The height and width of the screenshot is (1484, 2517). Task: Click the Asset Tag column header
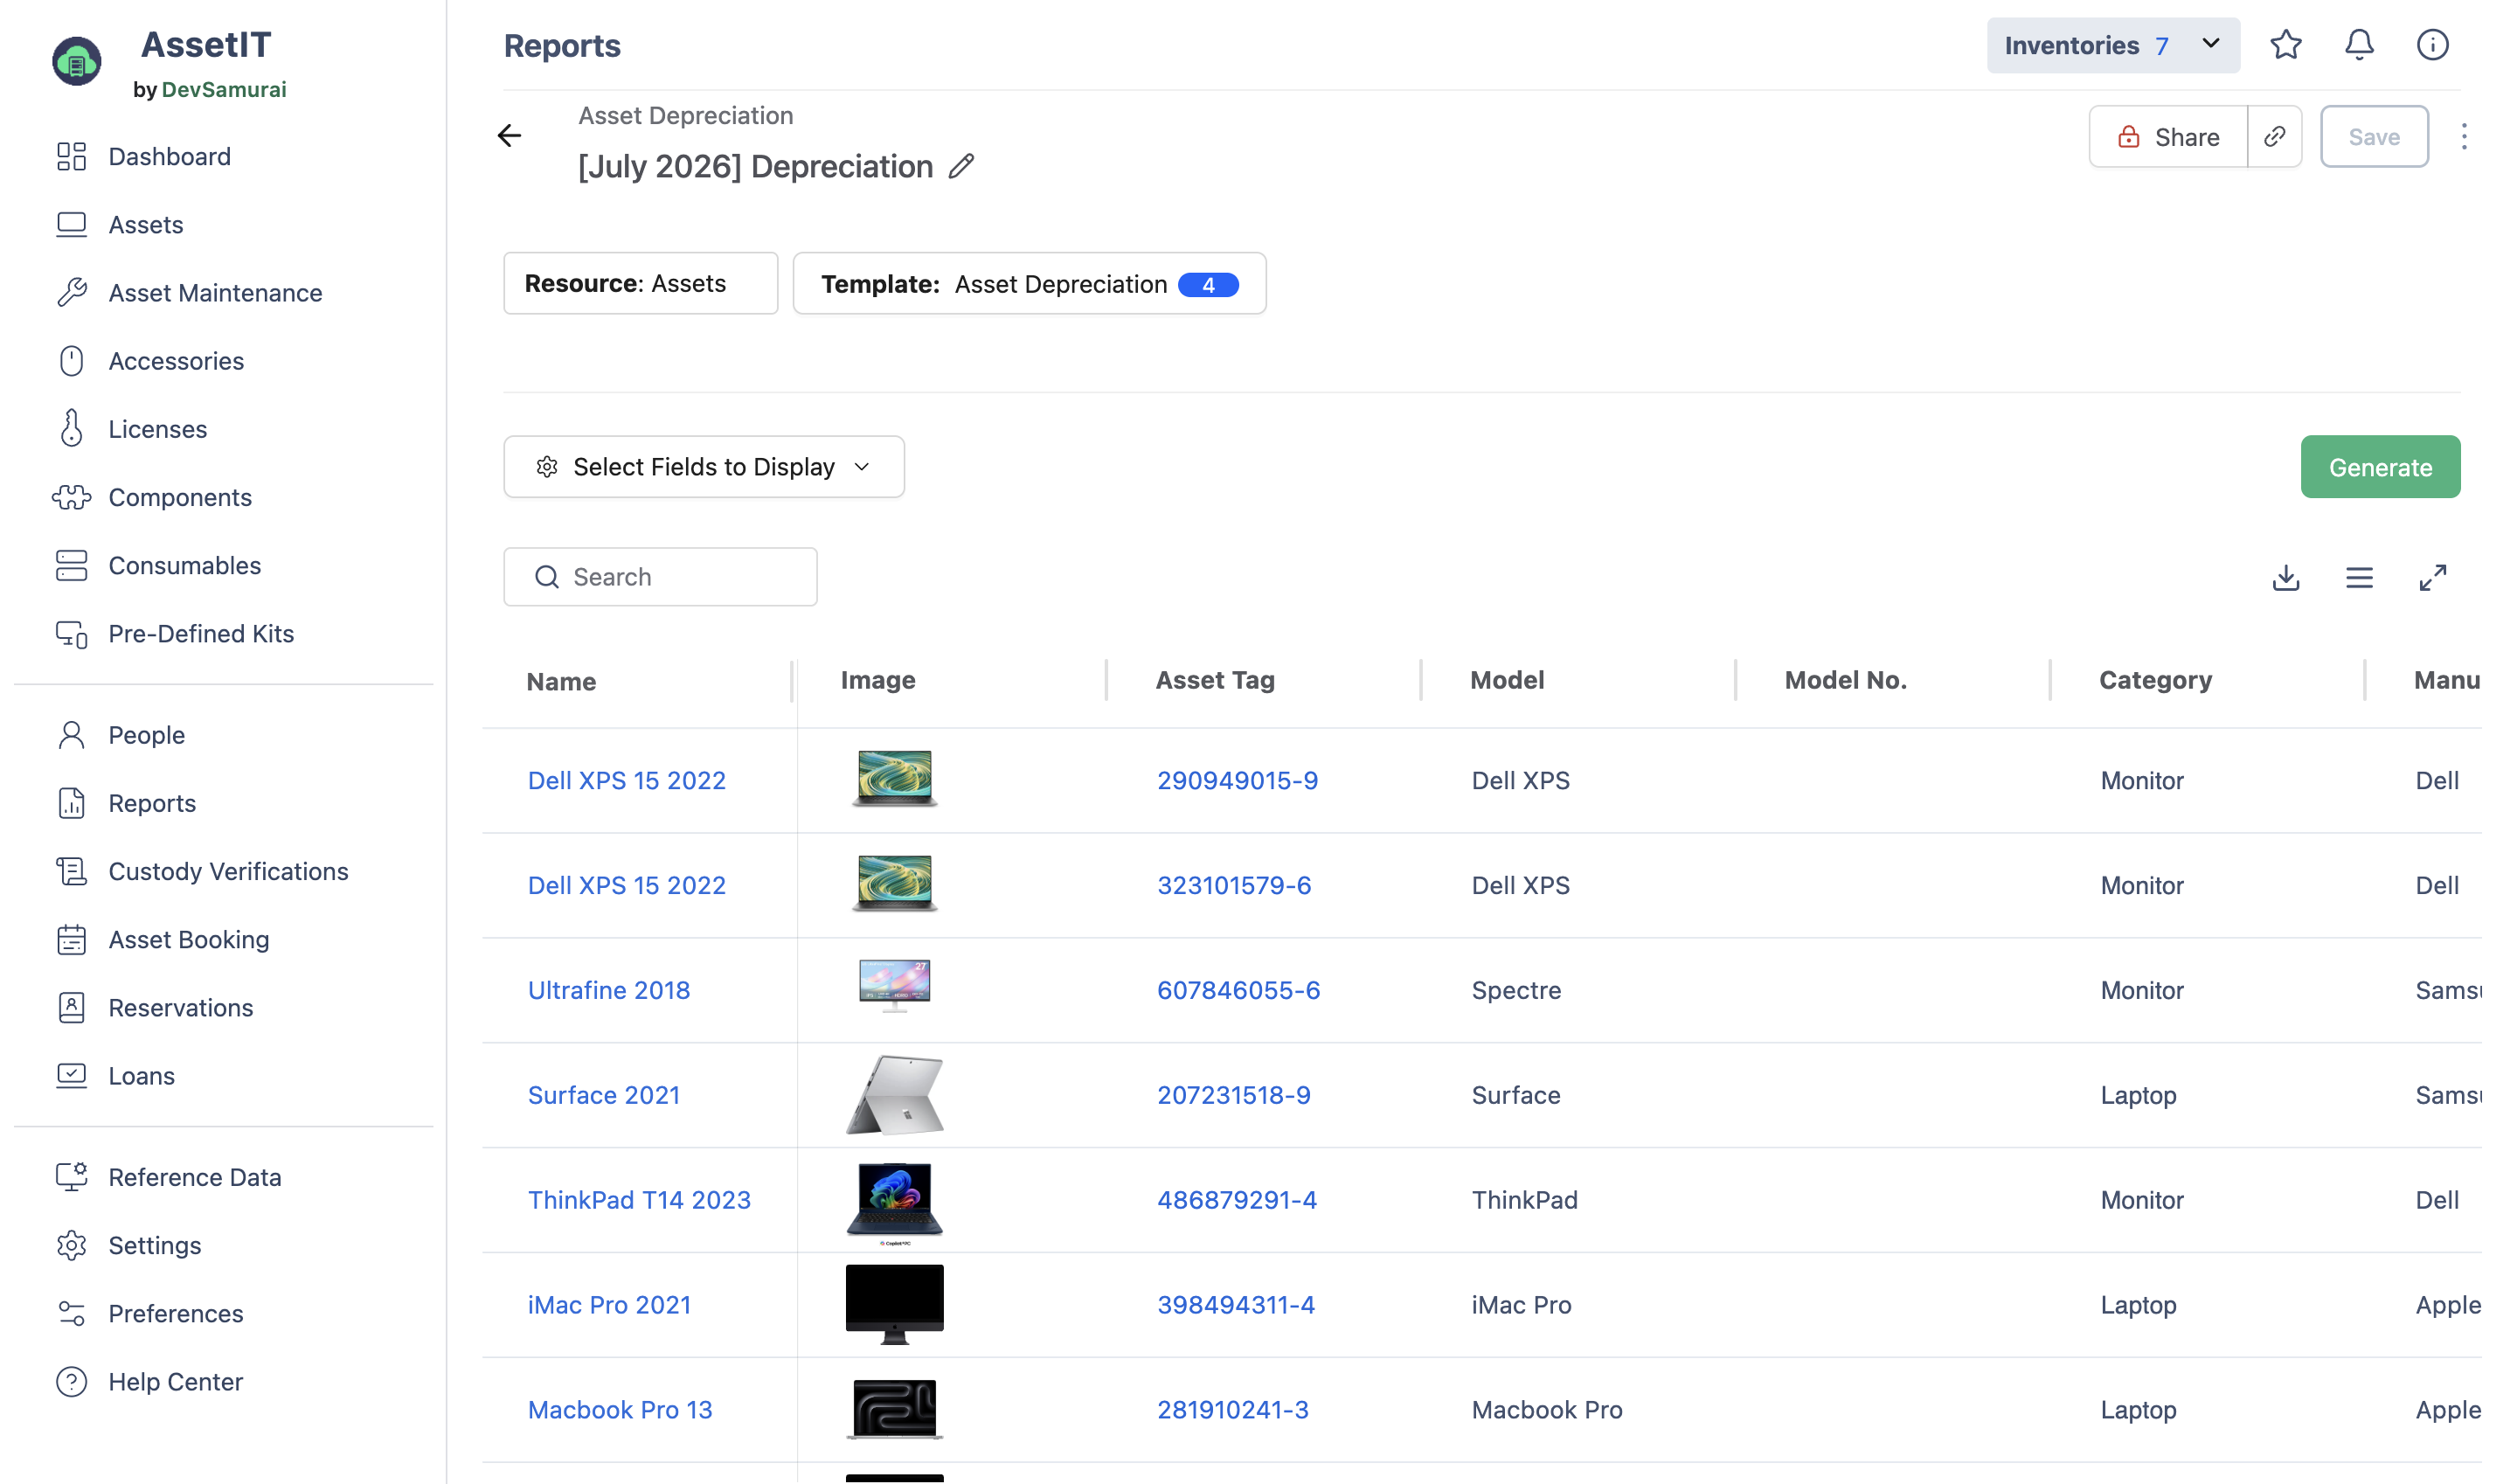[1215, 680]
